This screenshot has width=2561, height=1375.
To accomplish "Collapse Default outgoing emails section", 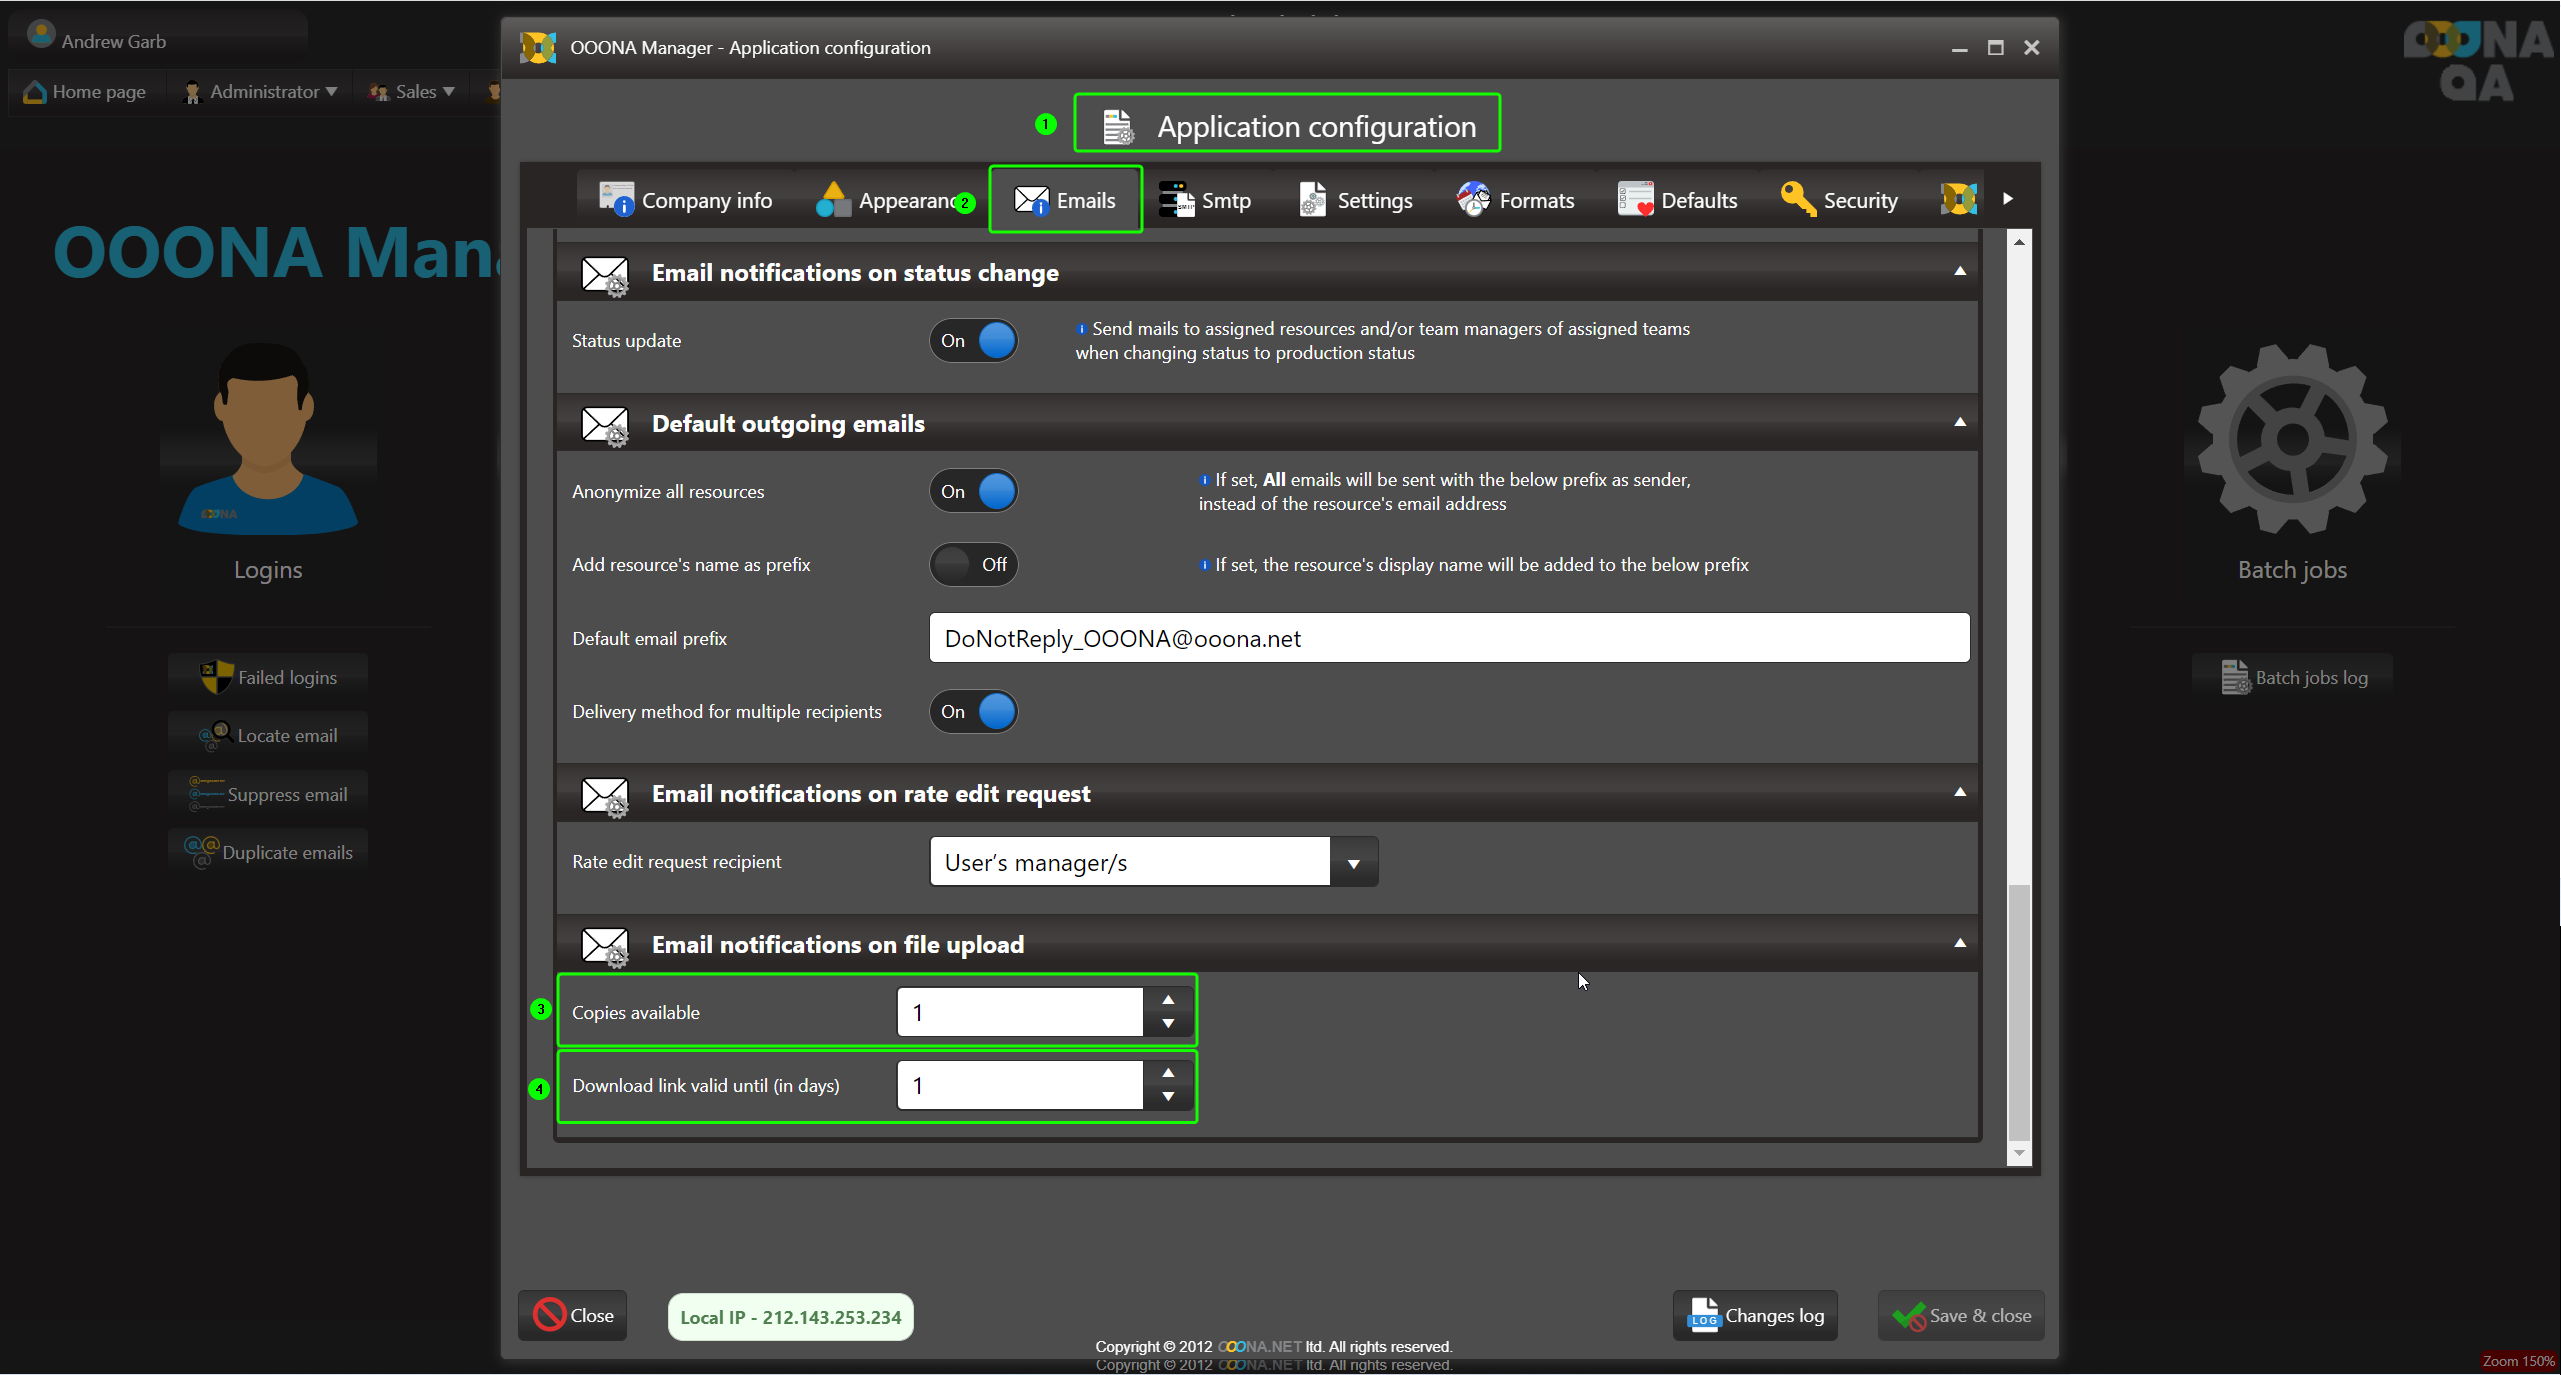I will pyautogui.click(x=1959, y=423).
